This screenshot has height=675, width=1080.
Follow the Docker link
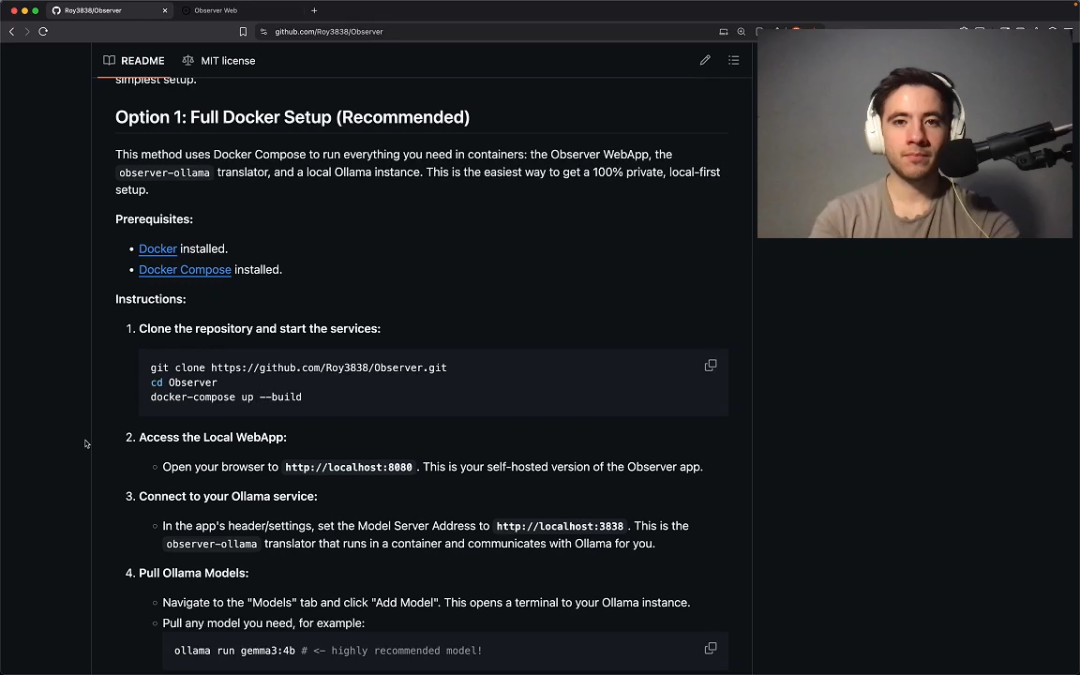158,249
